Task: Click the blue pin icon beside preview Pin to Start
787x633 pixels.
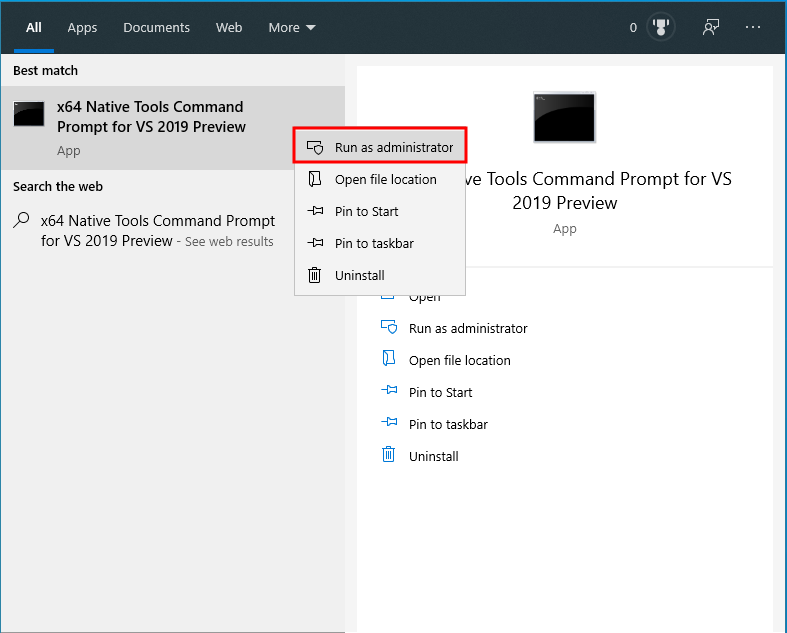Action: point(389,390)
